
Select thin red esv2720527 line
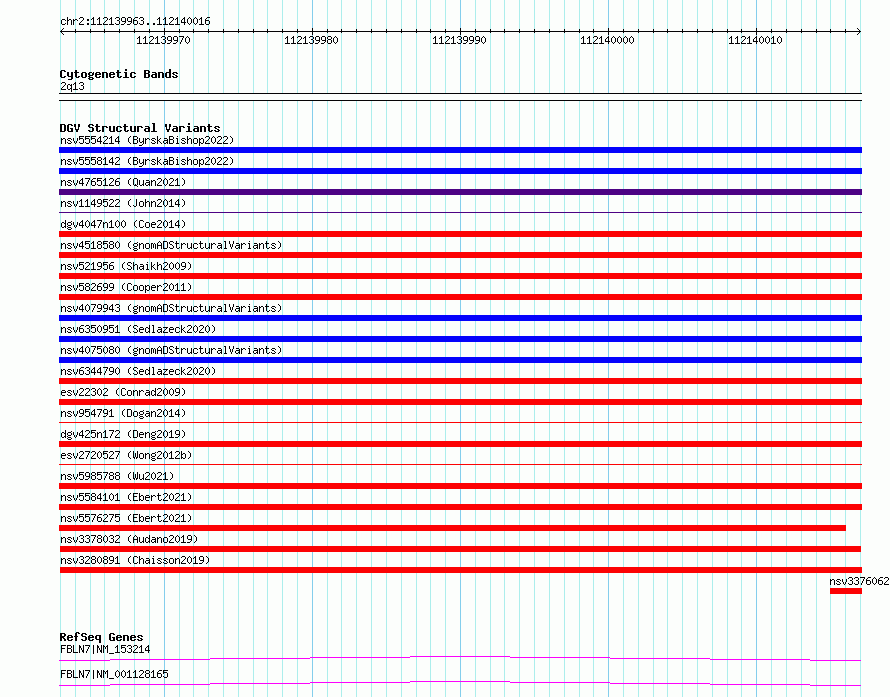(460, 465)
